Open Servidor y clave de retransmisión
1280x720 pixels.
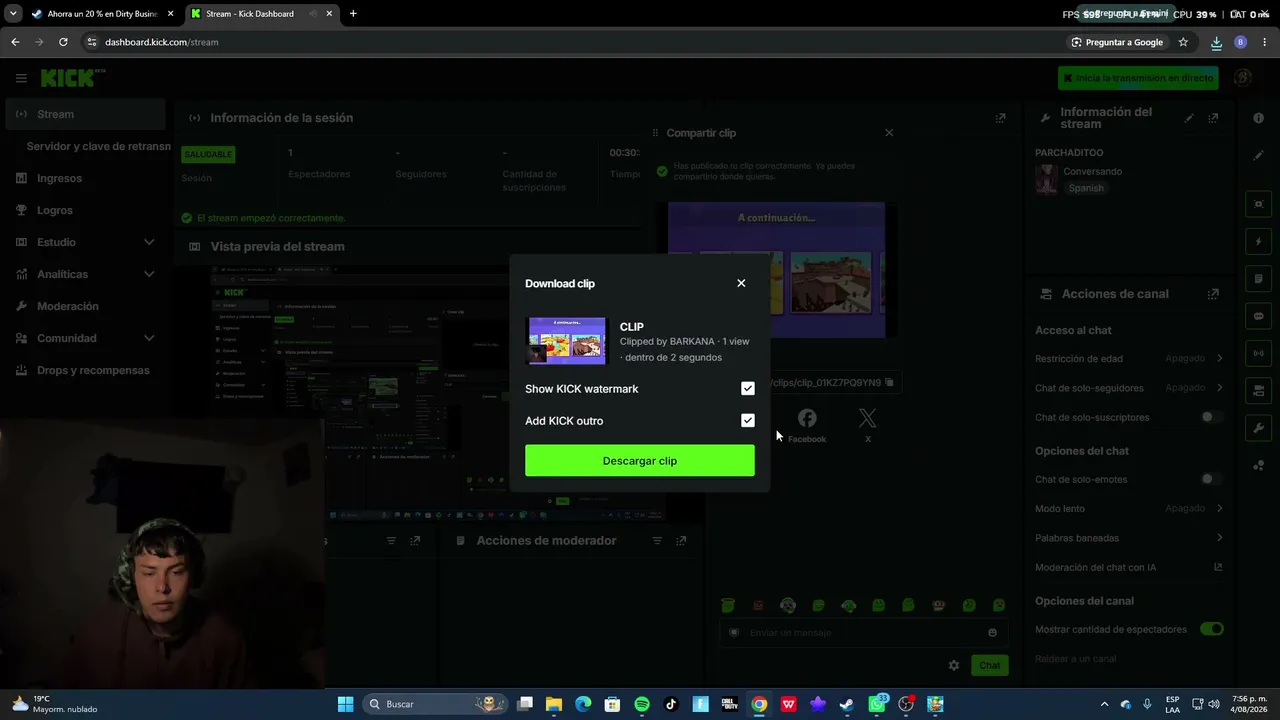coord(98,146)
